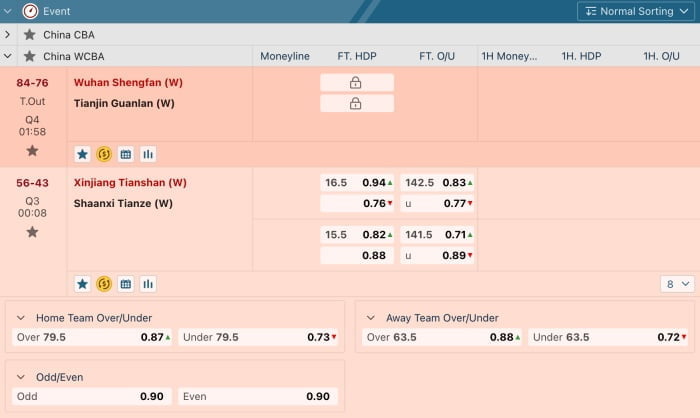The image size is (700, 418).
Task: Open Tianjin Guanlan (W) team link
Action: click(x=124, y=103)
